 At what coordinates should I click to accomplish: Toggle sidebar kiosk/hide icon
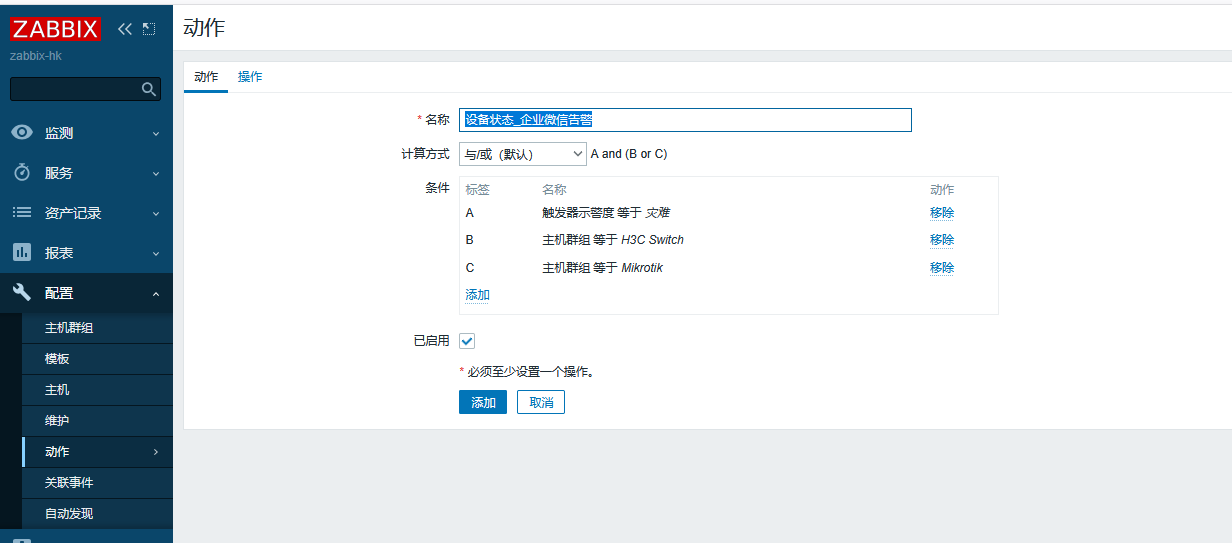pyautogui.click(x=149, y=29)
